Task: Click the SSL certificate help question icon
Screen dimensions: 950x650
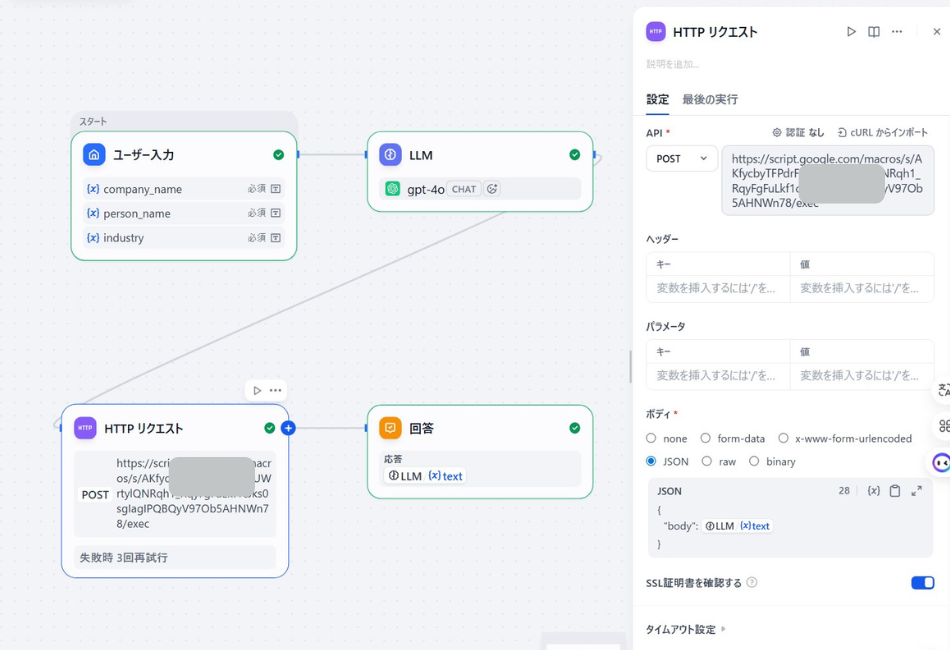Action: coord(752,583)
